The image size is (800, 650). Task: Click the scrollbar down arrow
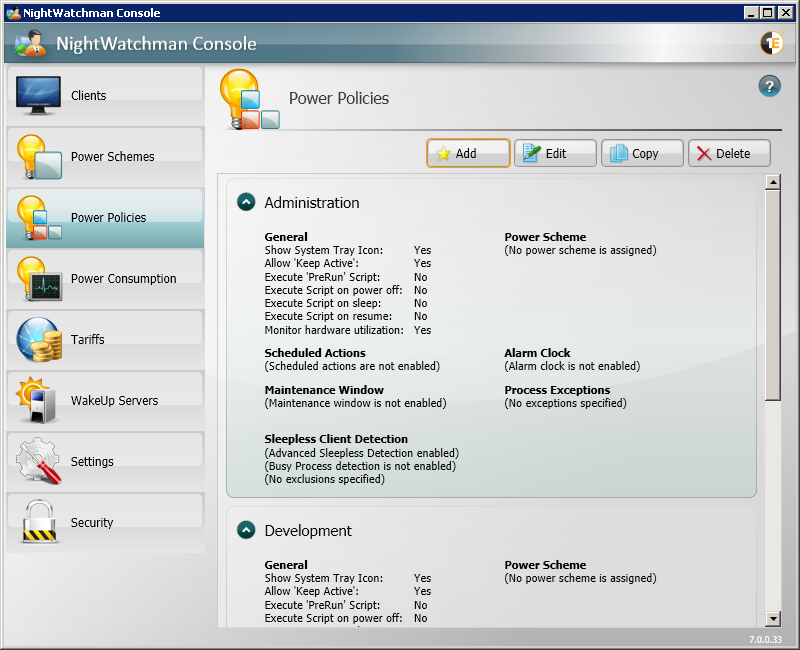click(772, 619)
